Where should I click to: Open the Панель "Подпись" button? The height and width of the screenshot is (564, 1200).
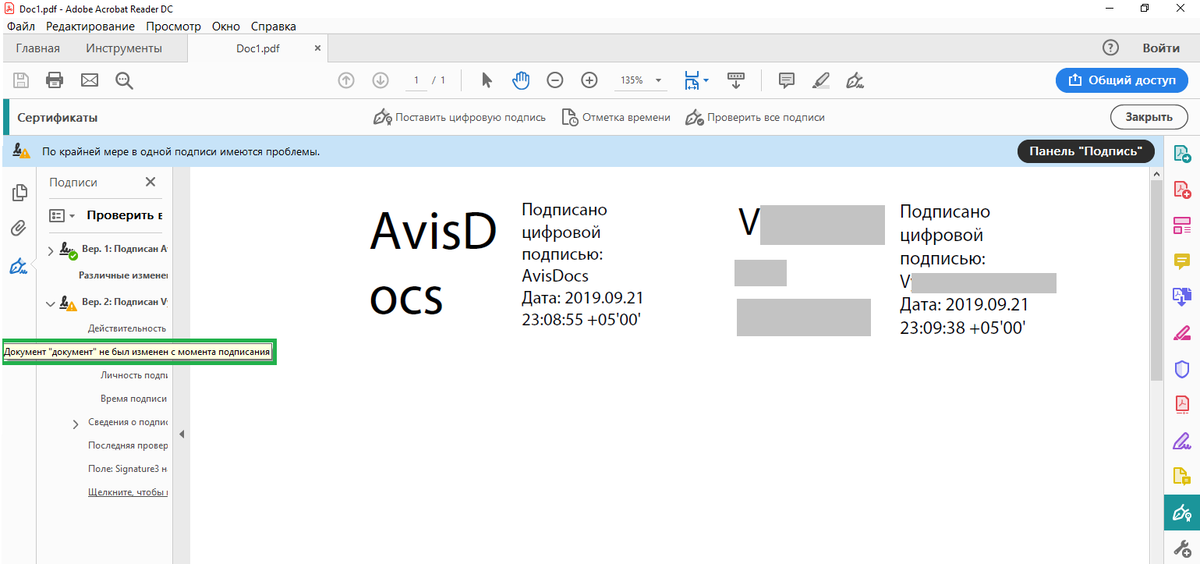pyautogui.click(x=1085, y=151)
